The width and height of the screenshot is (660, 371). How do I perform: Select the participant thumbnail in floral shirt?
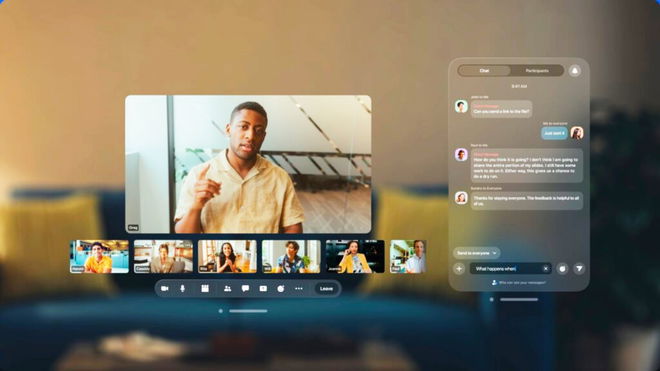pyautogui.click(x=291, y=256)
